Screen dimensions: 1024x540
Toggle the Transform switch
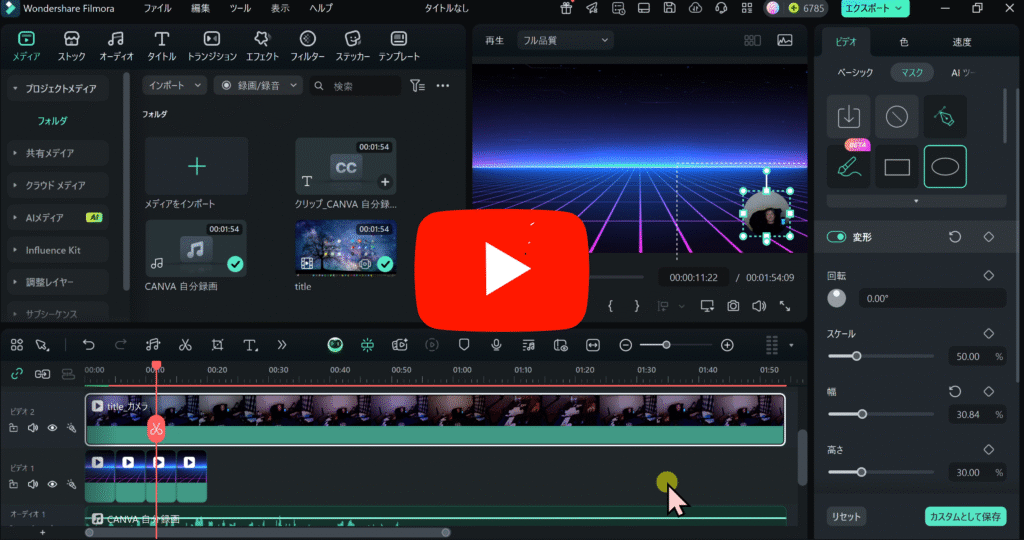836,237
